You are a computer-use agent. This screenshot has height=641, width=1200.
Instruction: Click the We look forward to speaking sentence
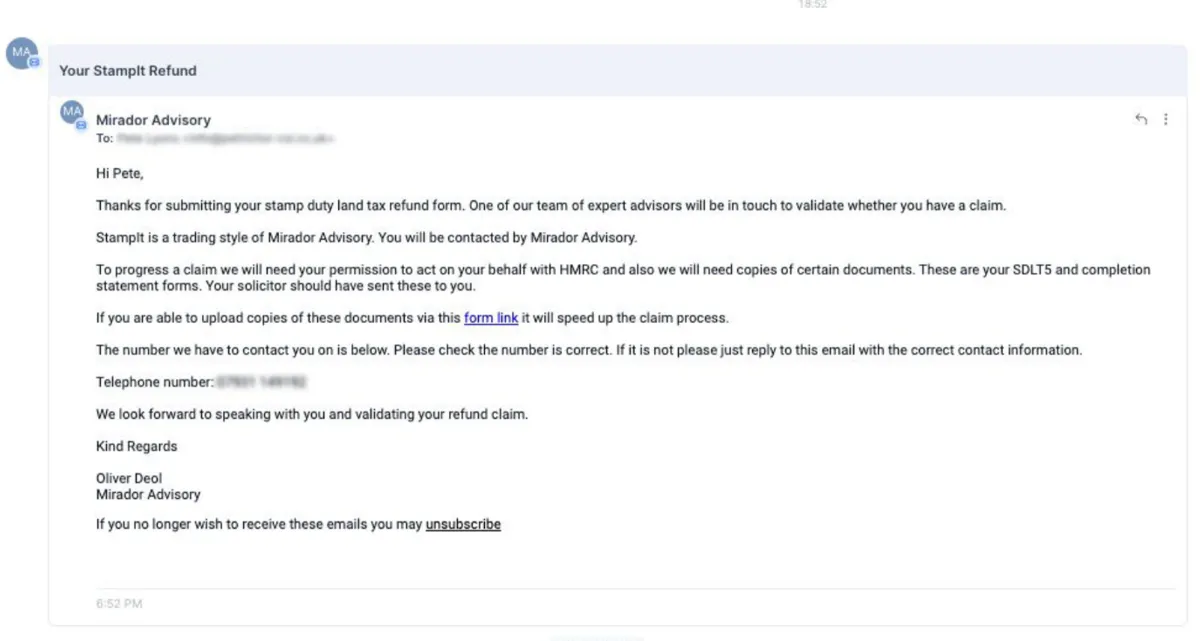click(312, 414)
